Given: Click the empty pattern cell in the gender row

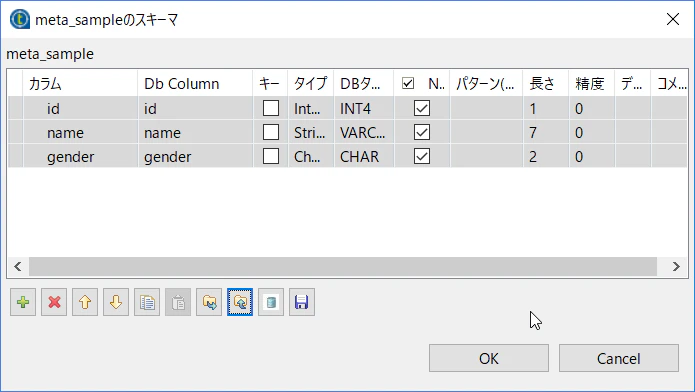Looking at the screenshot, I should (x=486, y=157).
